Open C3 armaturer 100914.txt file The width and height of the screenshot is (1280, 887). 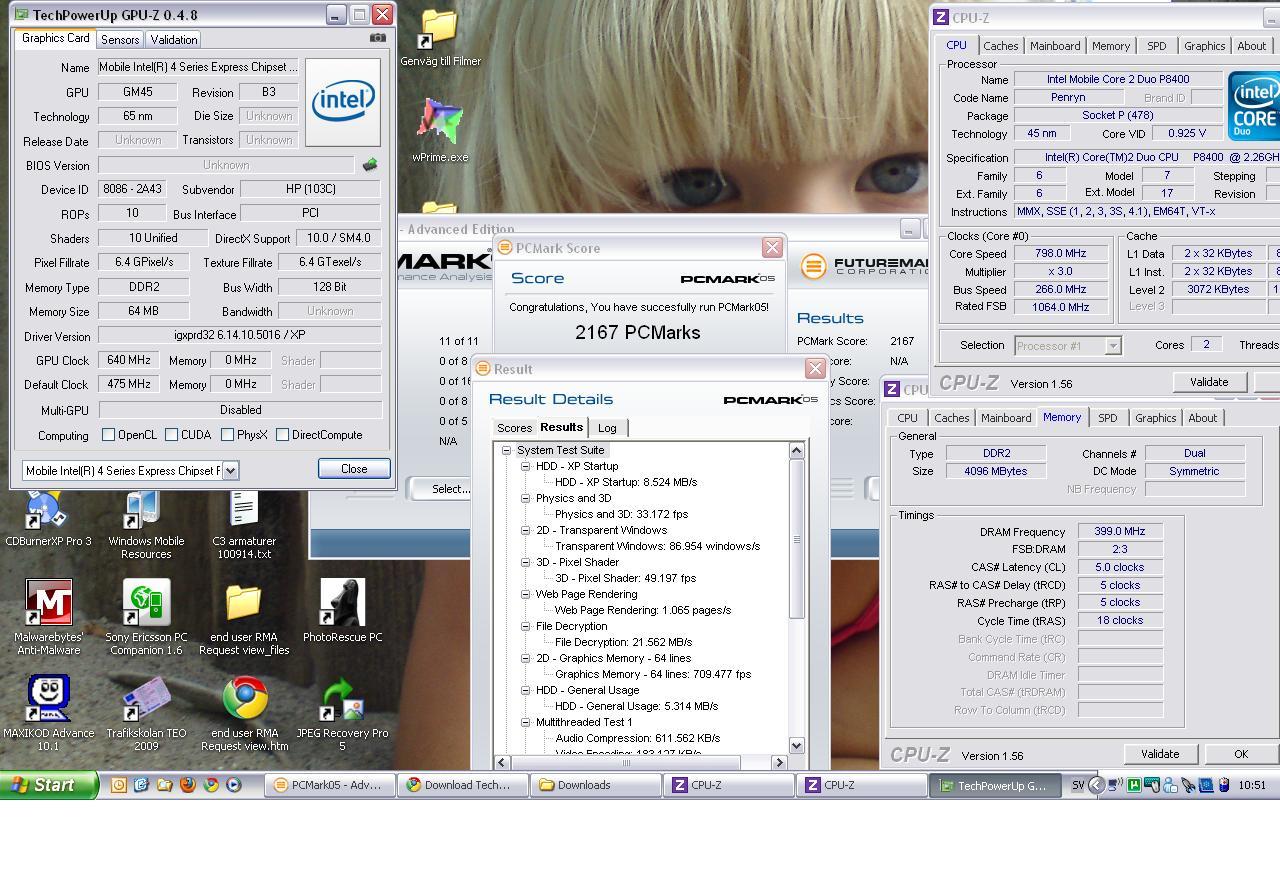244,524
